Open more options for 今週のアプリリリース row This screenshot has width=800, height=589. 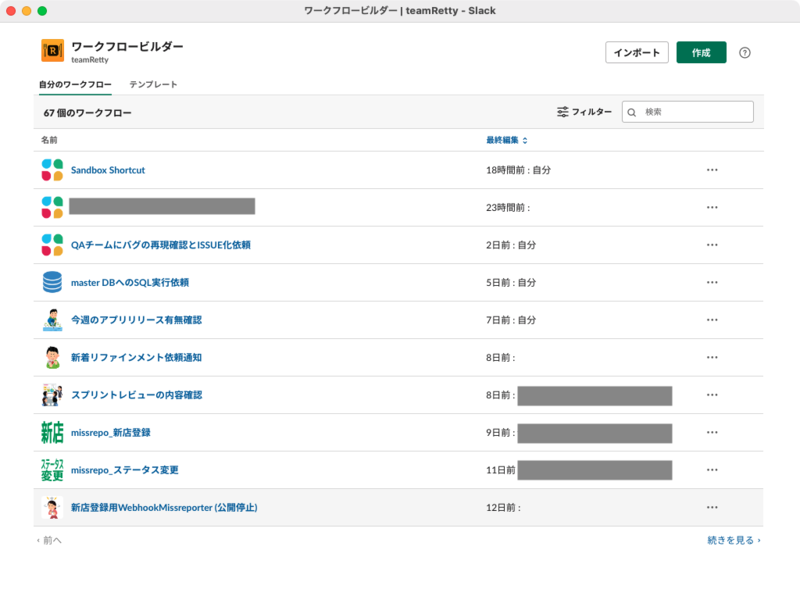pos(712,320)
